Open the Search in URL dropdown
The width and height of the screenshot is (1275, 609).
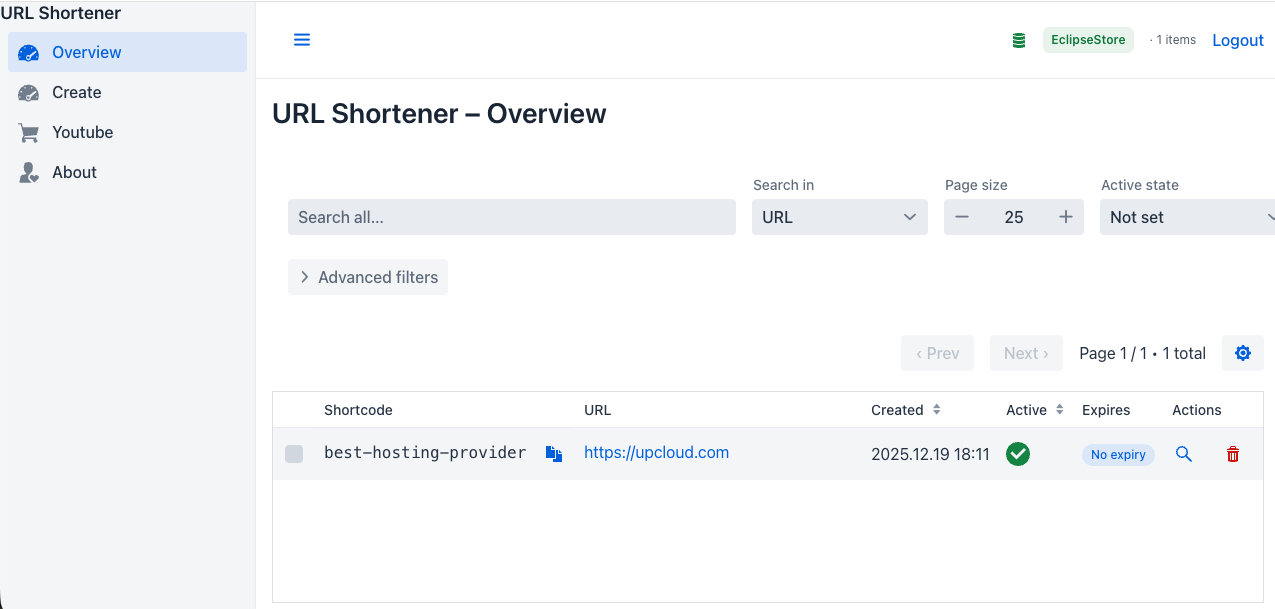[839, 217]
